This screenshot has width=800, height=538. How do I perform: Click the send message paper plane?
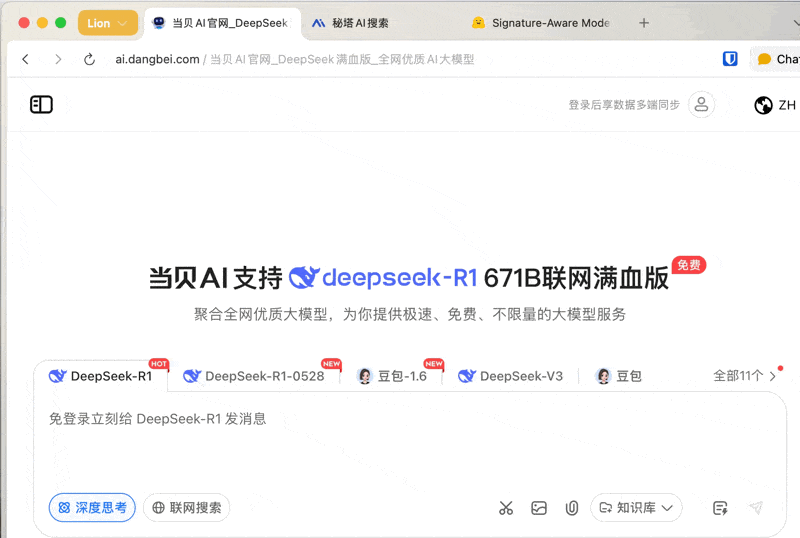tap(756, 507)
